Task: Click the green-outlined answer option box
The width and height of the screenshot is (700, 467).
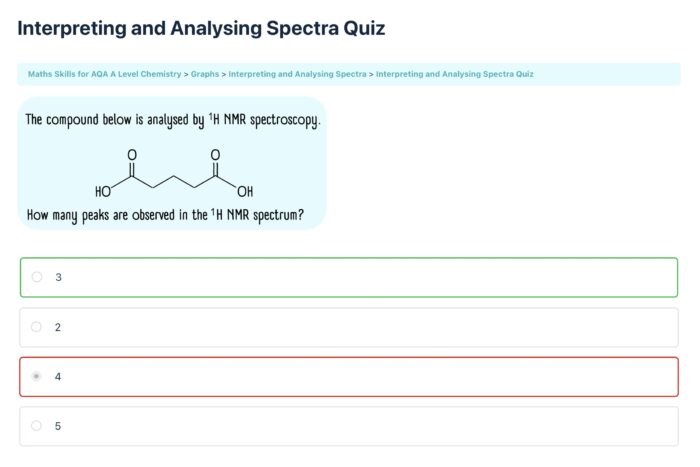Action: 349,277
